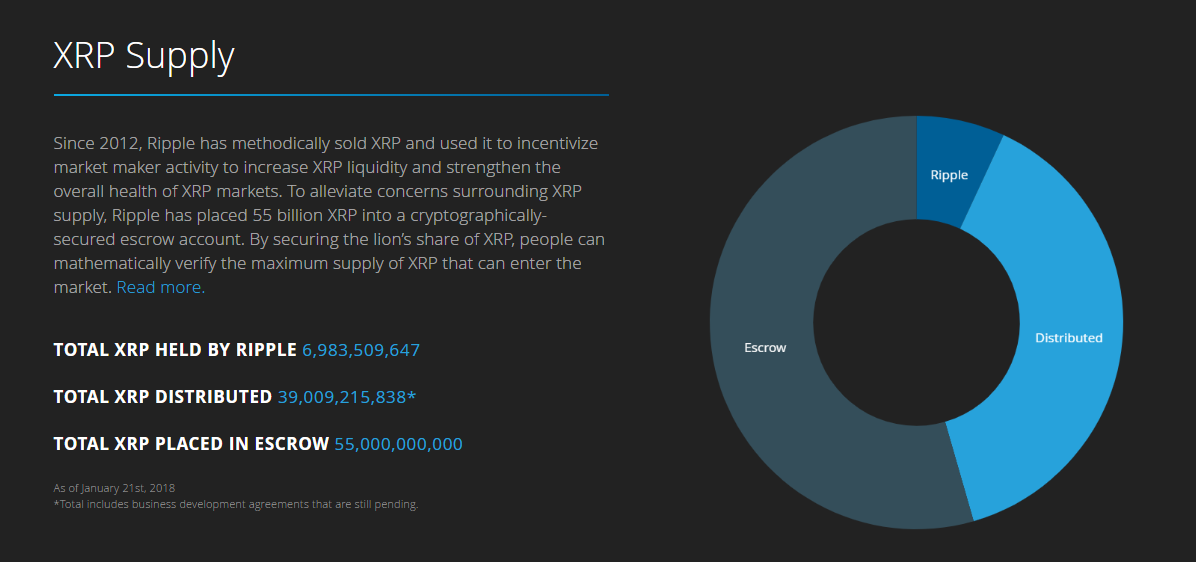Click the white Ripple text label in chart

[x=949, y=175]
